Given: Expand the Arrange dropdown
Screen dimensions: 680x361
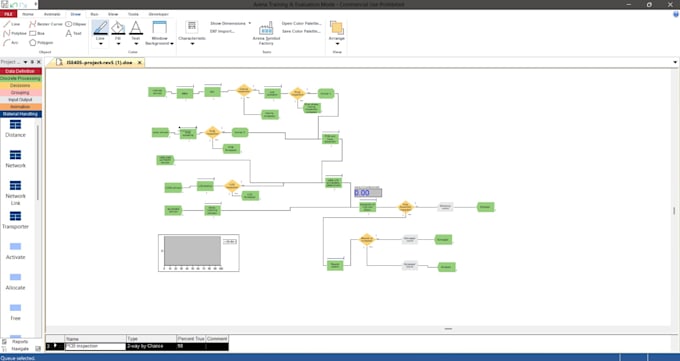Looking at the screenshot, I should click(x=337, y=43).
